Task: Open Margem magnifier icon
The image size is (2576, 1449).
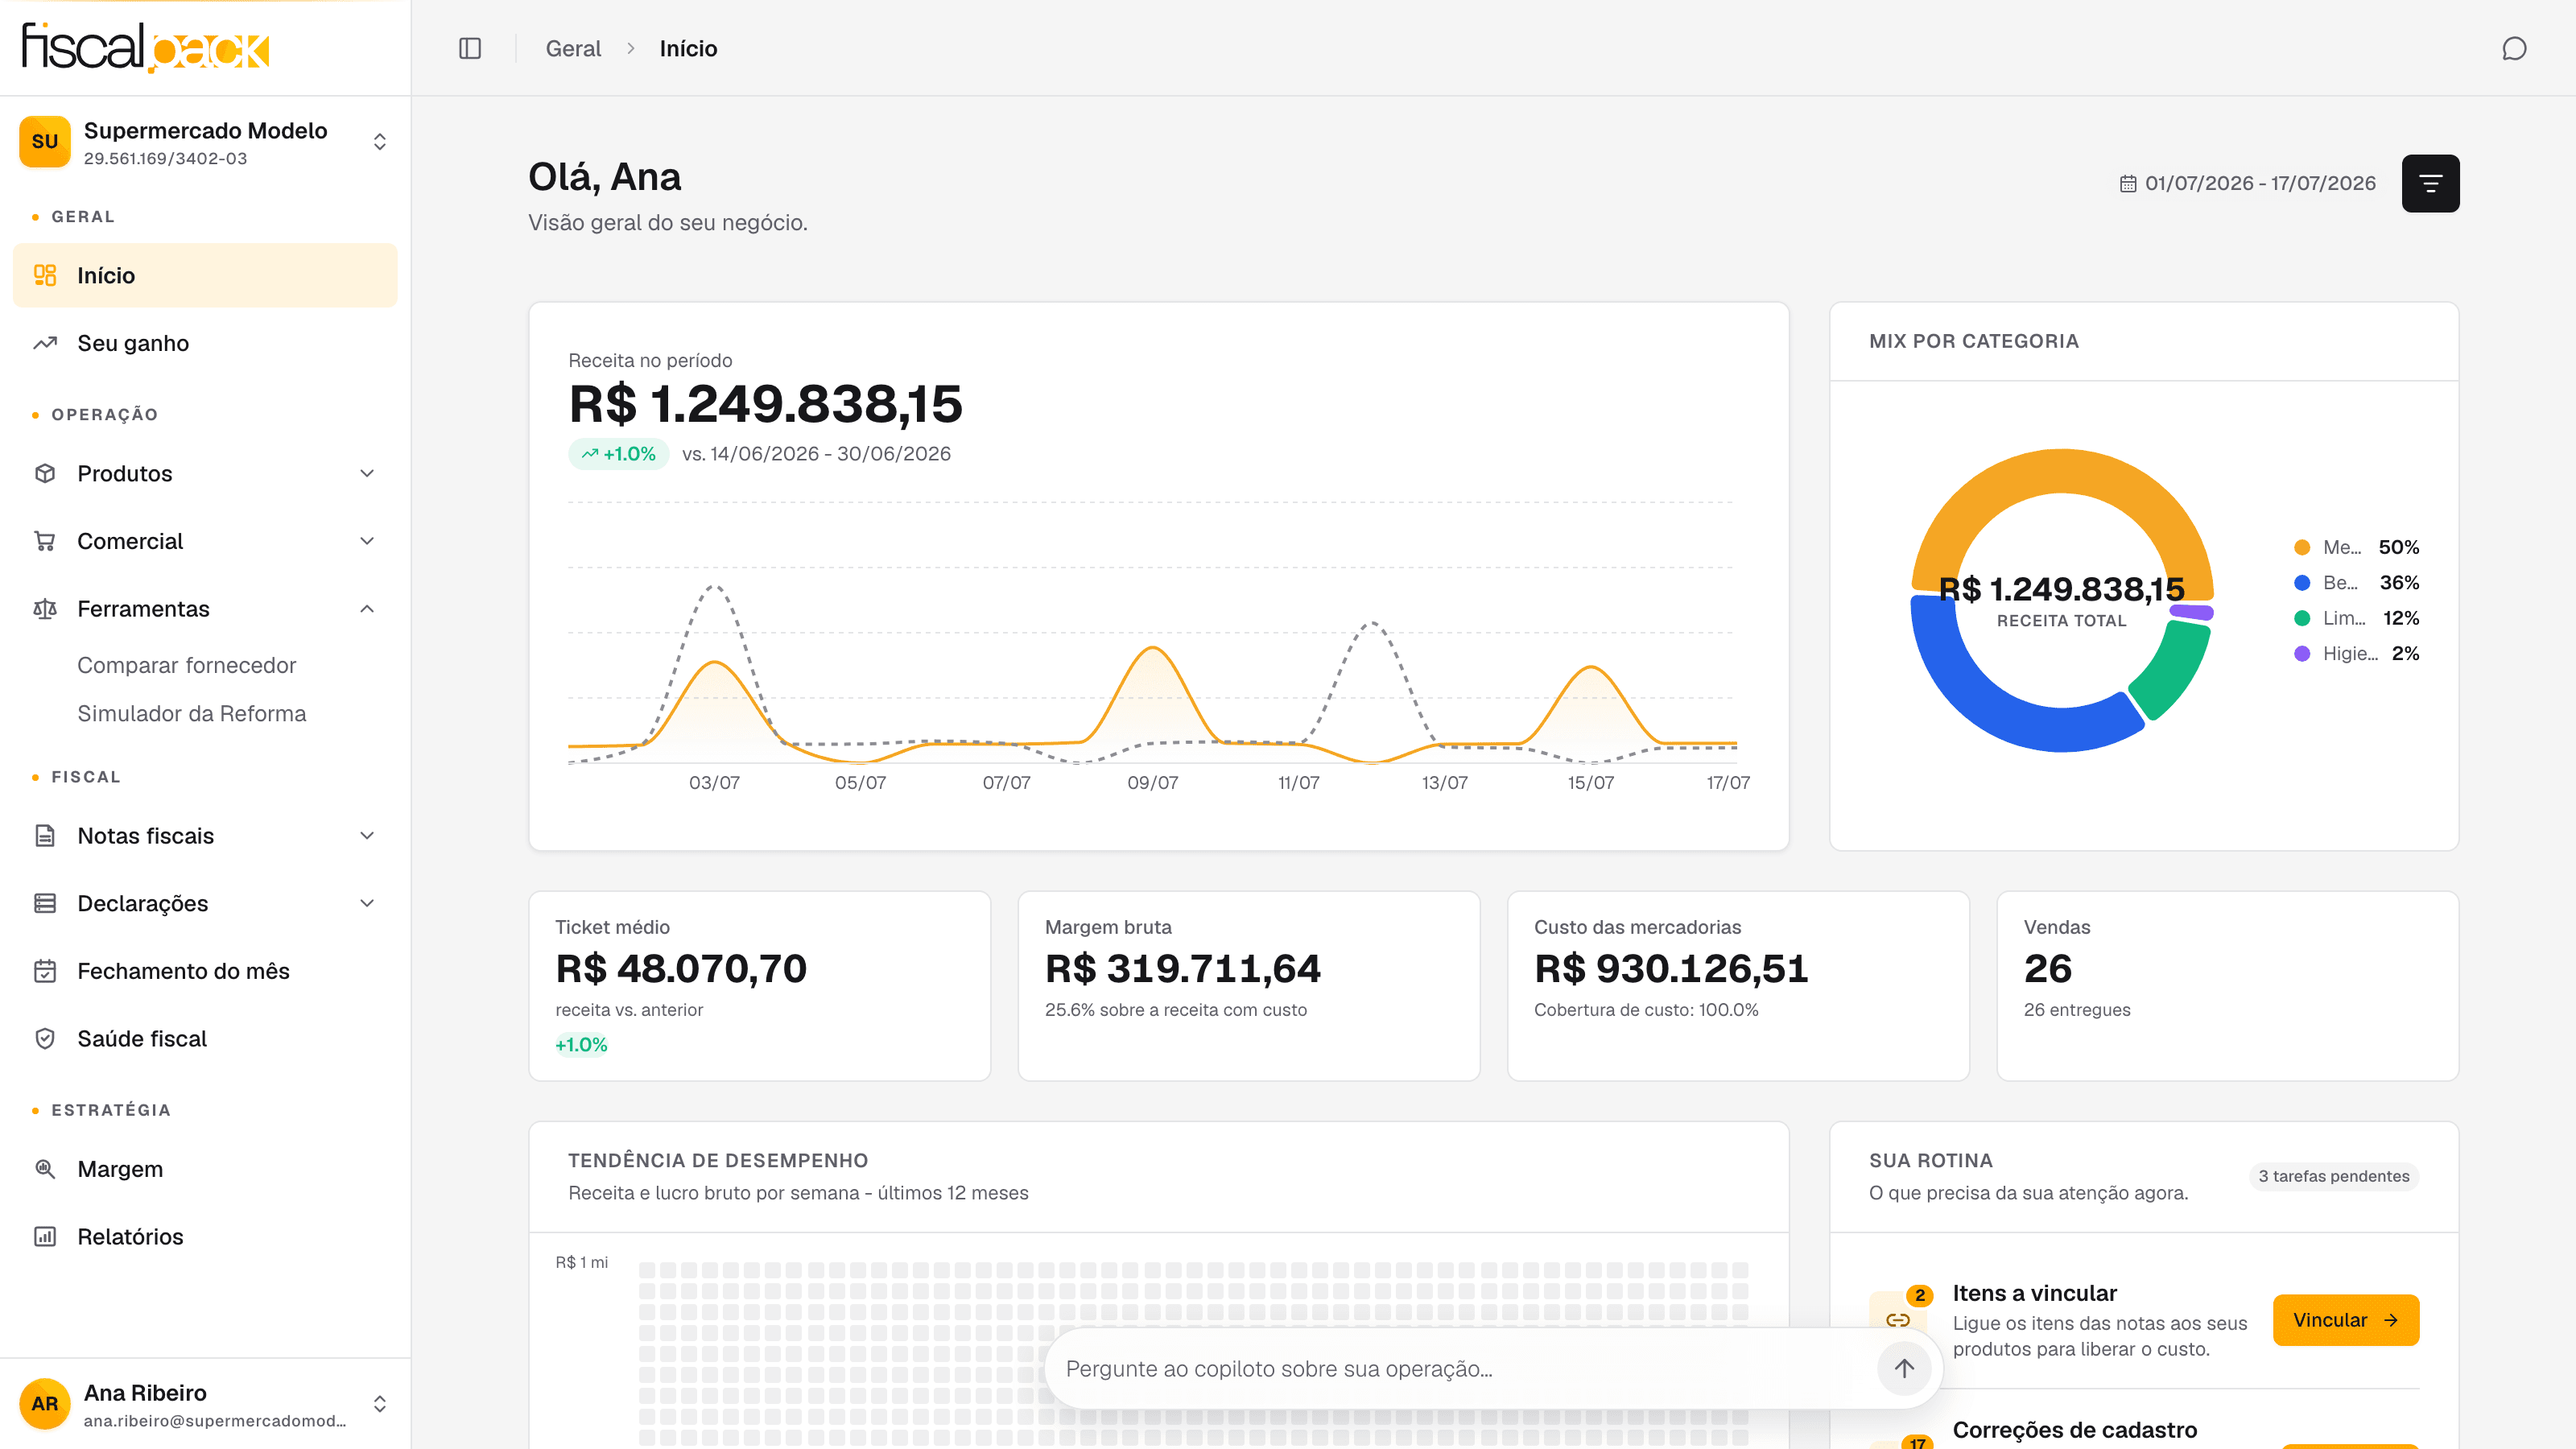Action: (45, 1168)
